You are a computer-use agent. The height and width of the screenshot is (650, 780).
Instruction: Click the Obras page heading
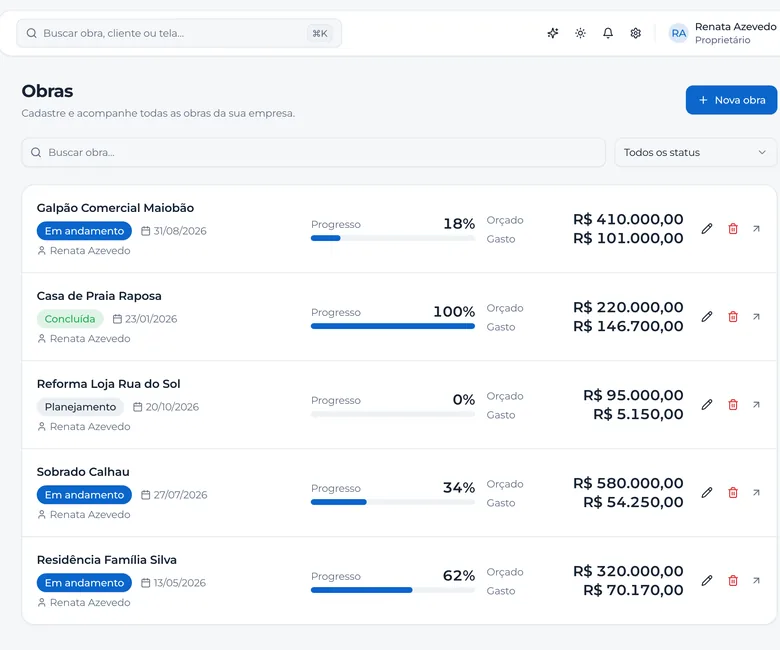[x=47, y=91]
